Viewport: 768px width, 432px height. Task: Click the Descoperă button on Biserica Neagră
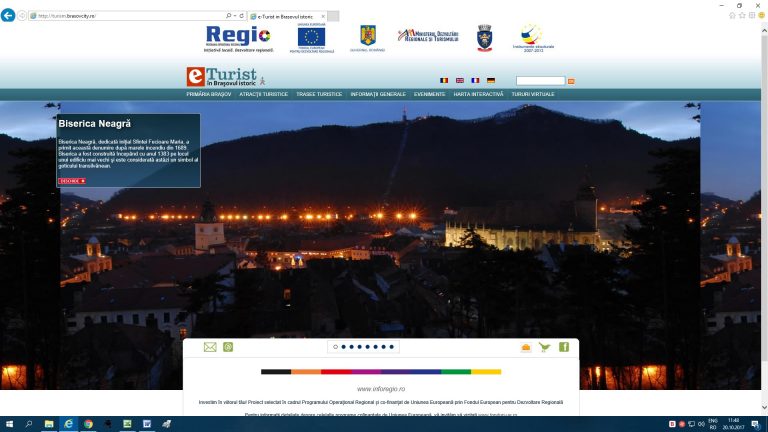click(x=72, y=181)
